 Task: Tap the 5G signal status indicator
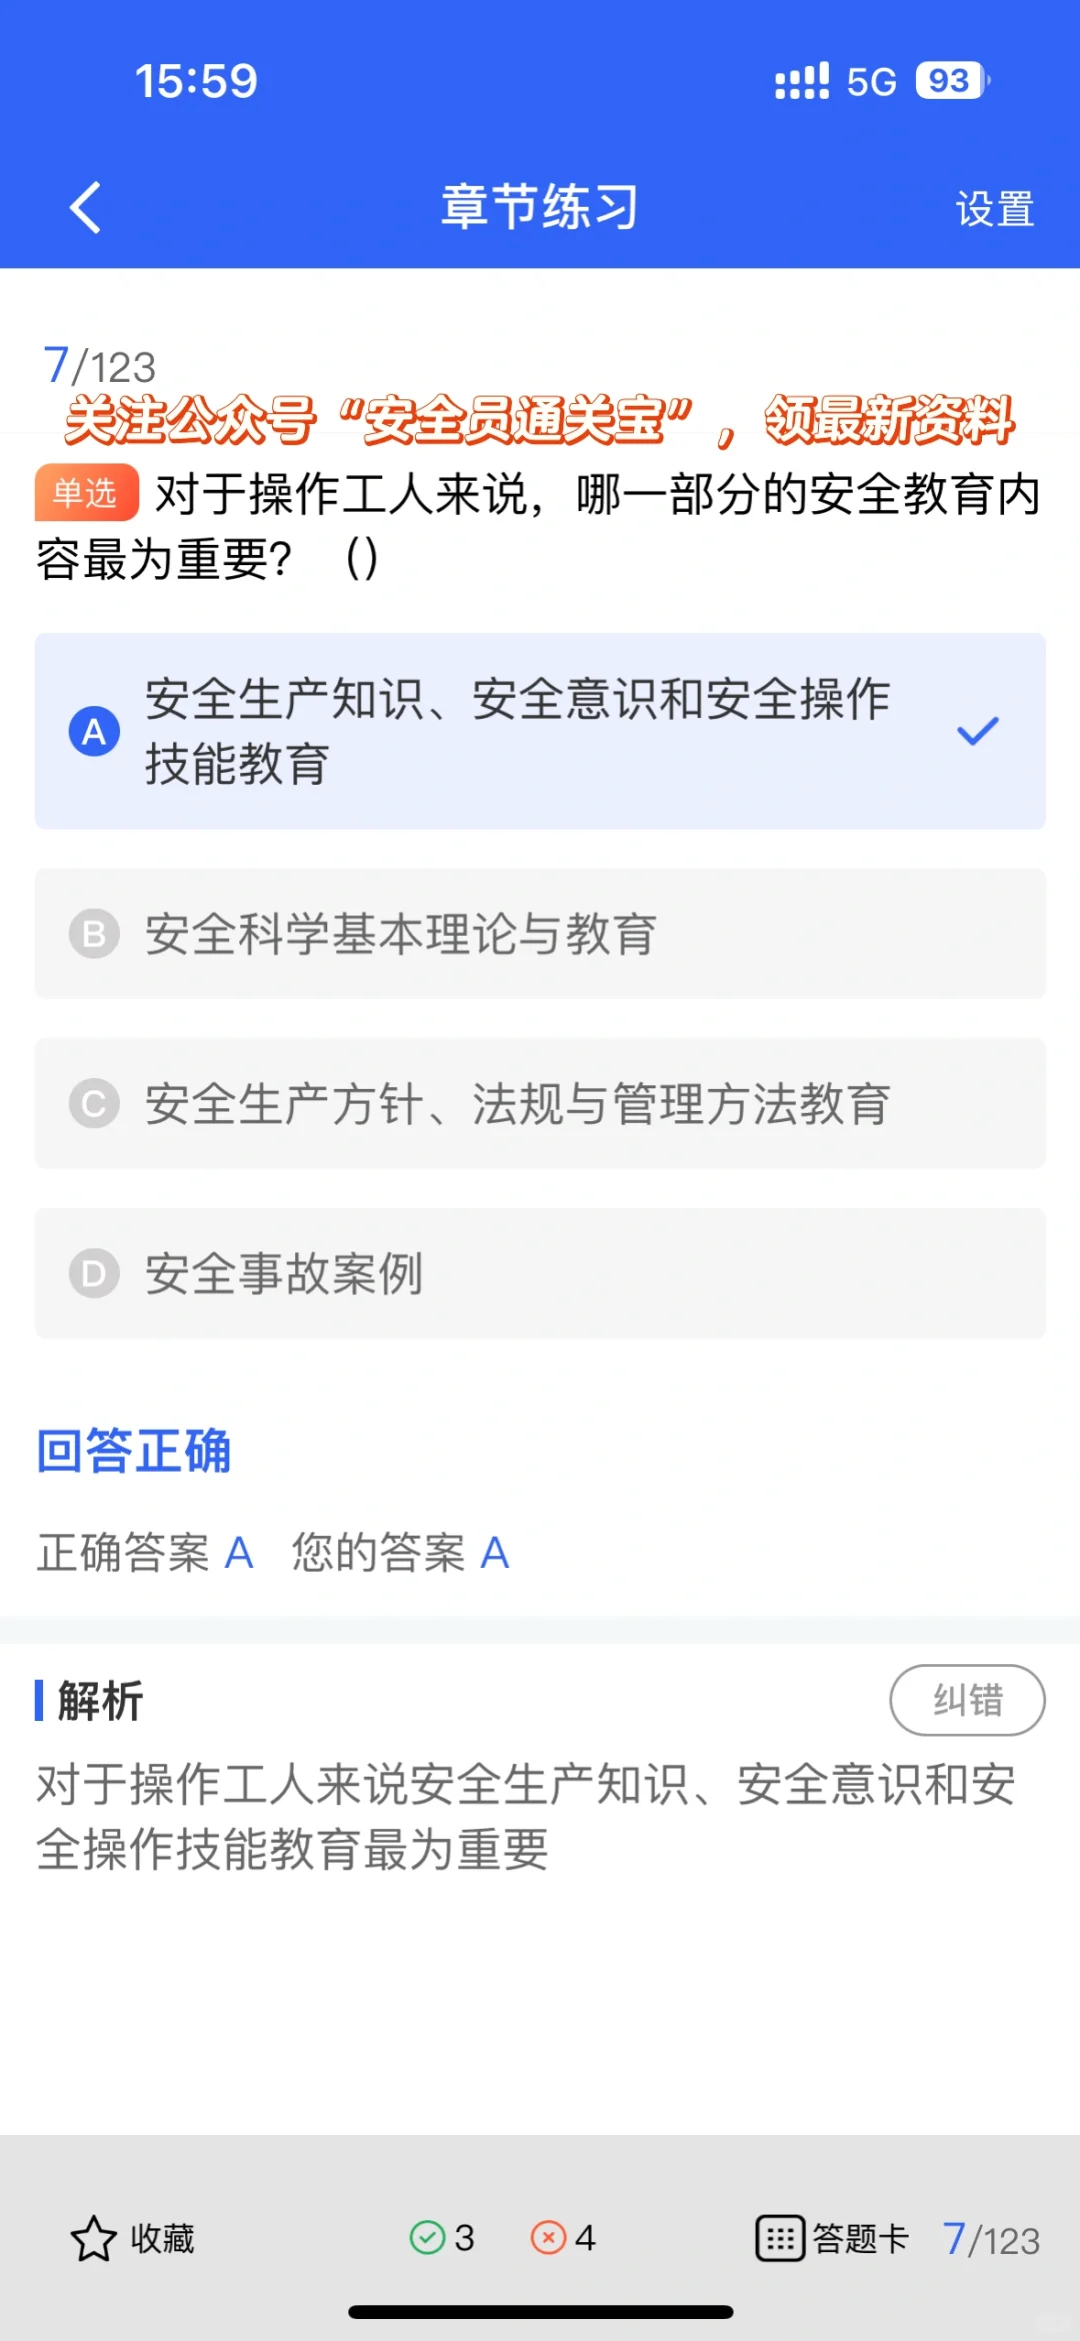[x=872, y=81]
